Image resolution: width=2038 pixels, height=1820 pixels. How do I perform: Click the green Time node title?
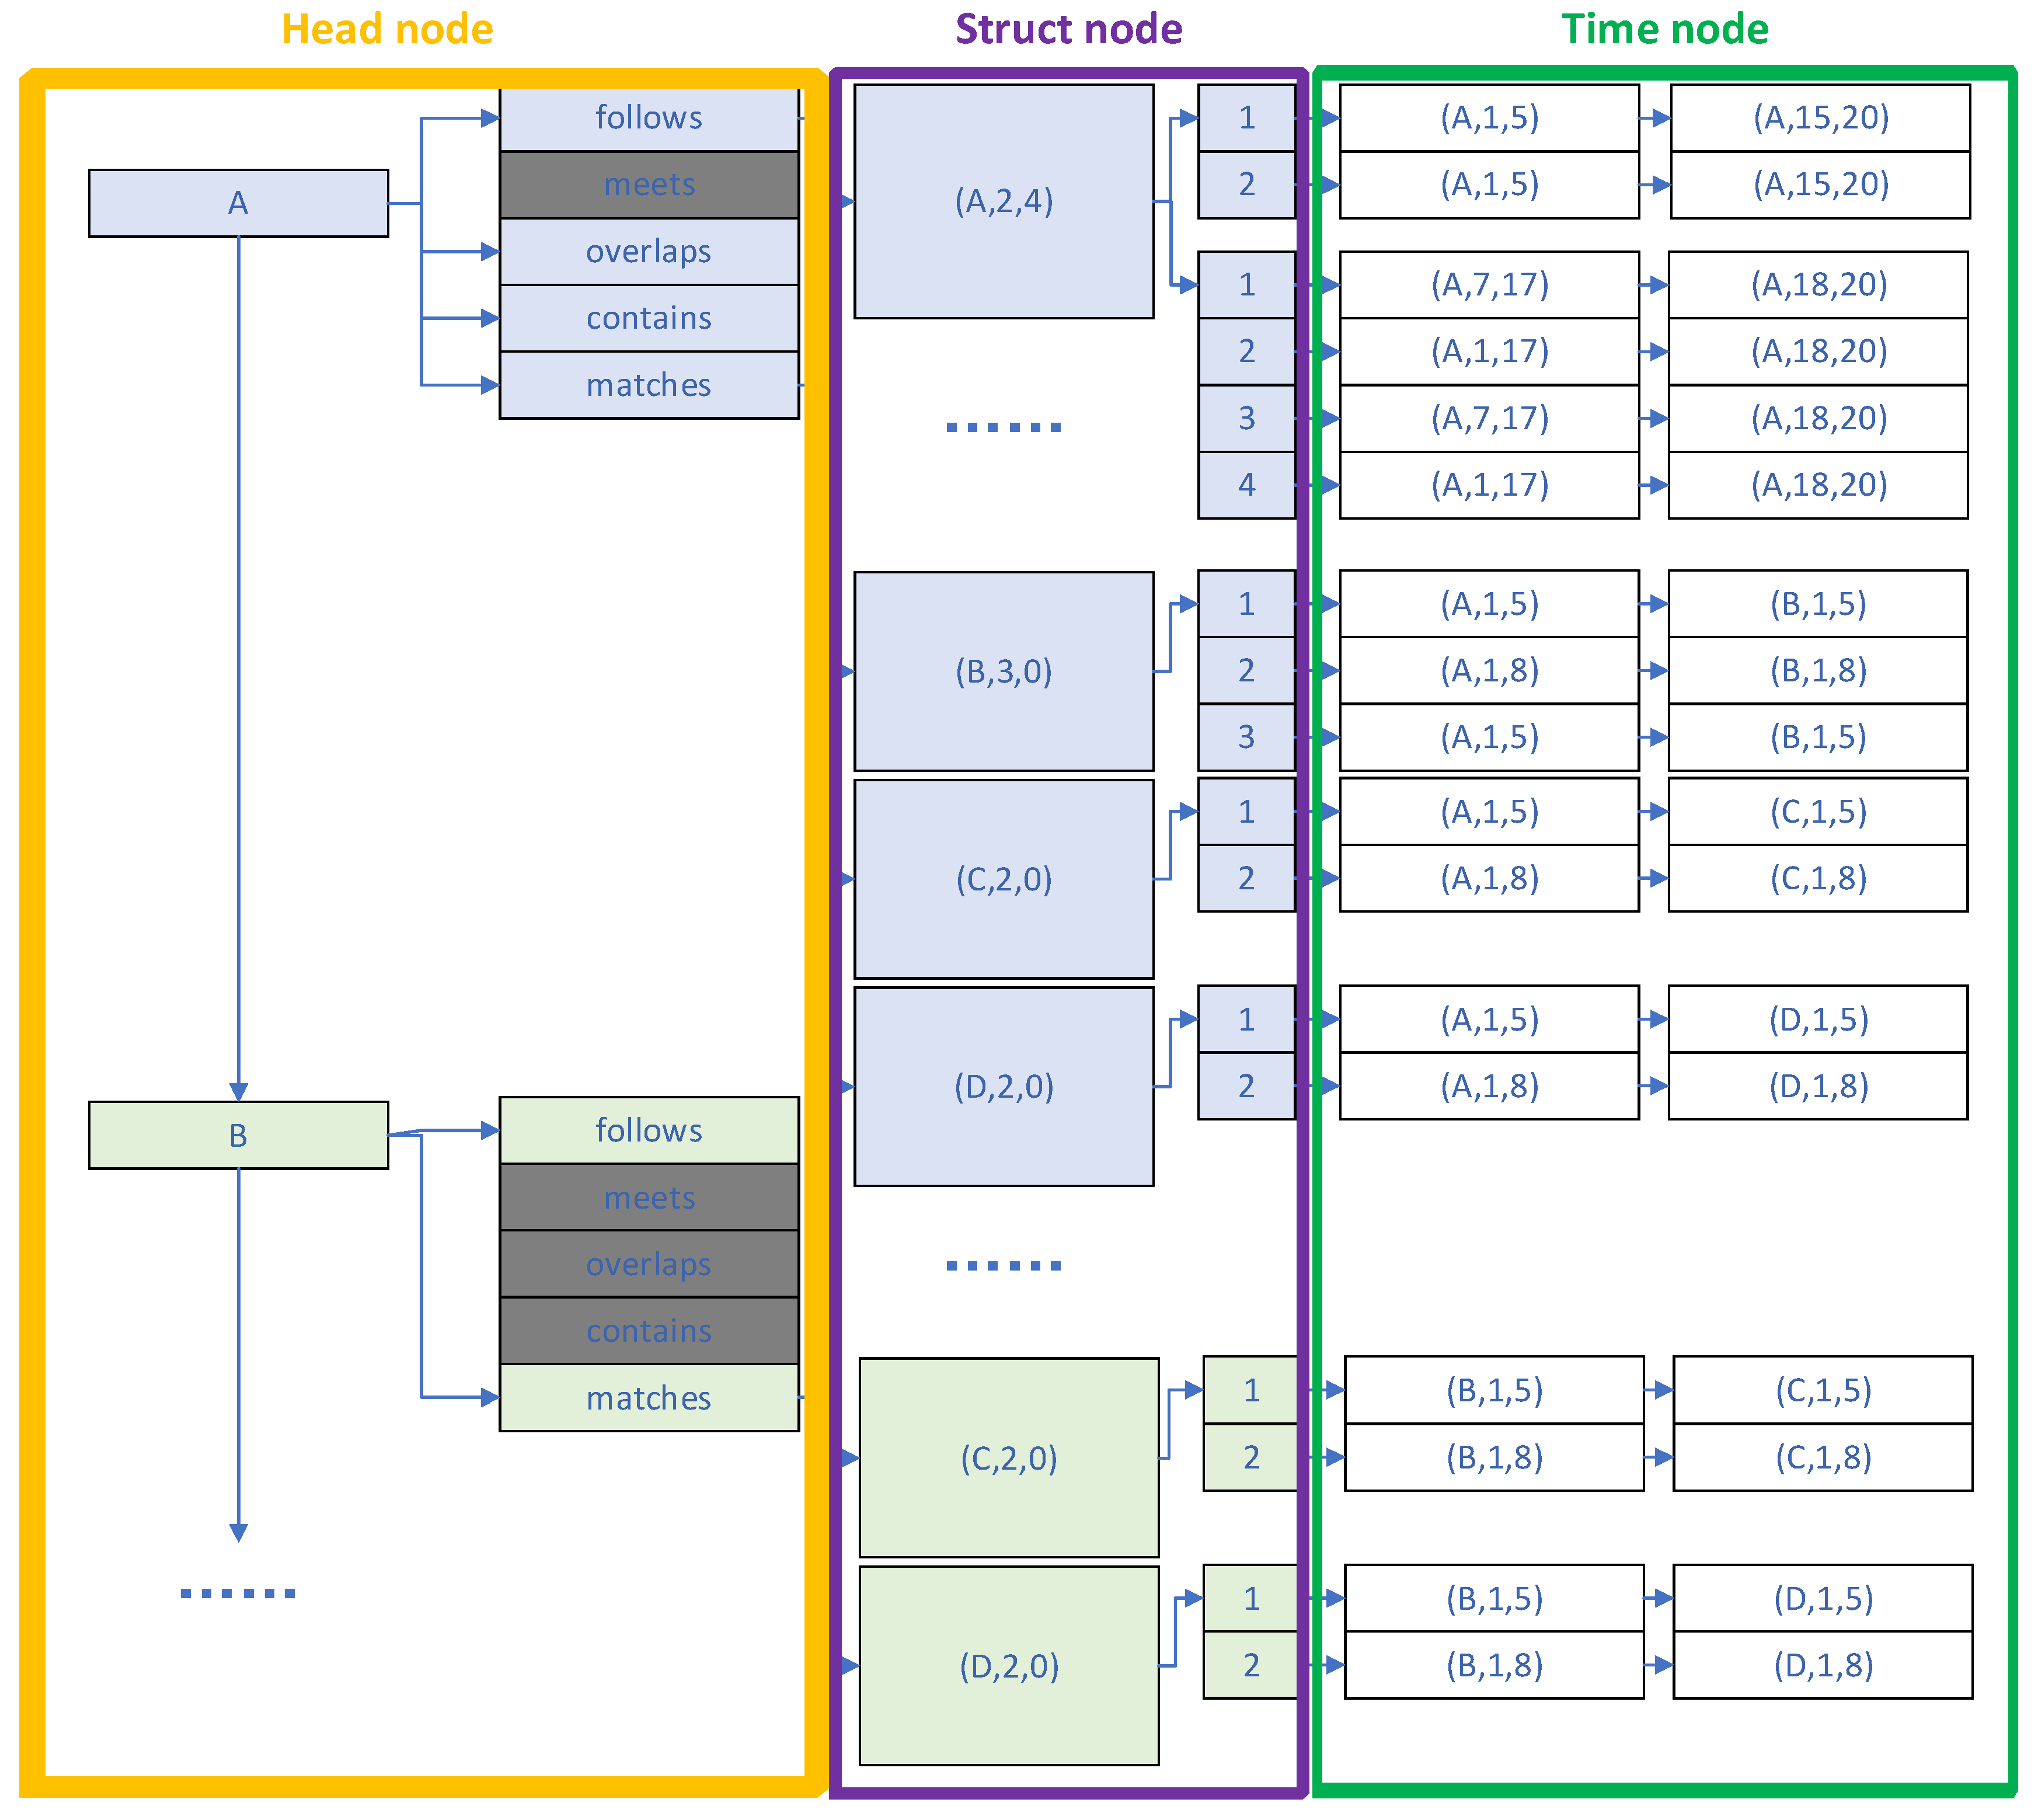point(1664,29)
